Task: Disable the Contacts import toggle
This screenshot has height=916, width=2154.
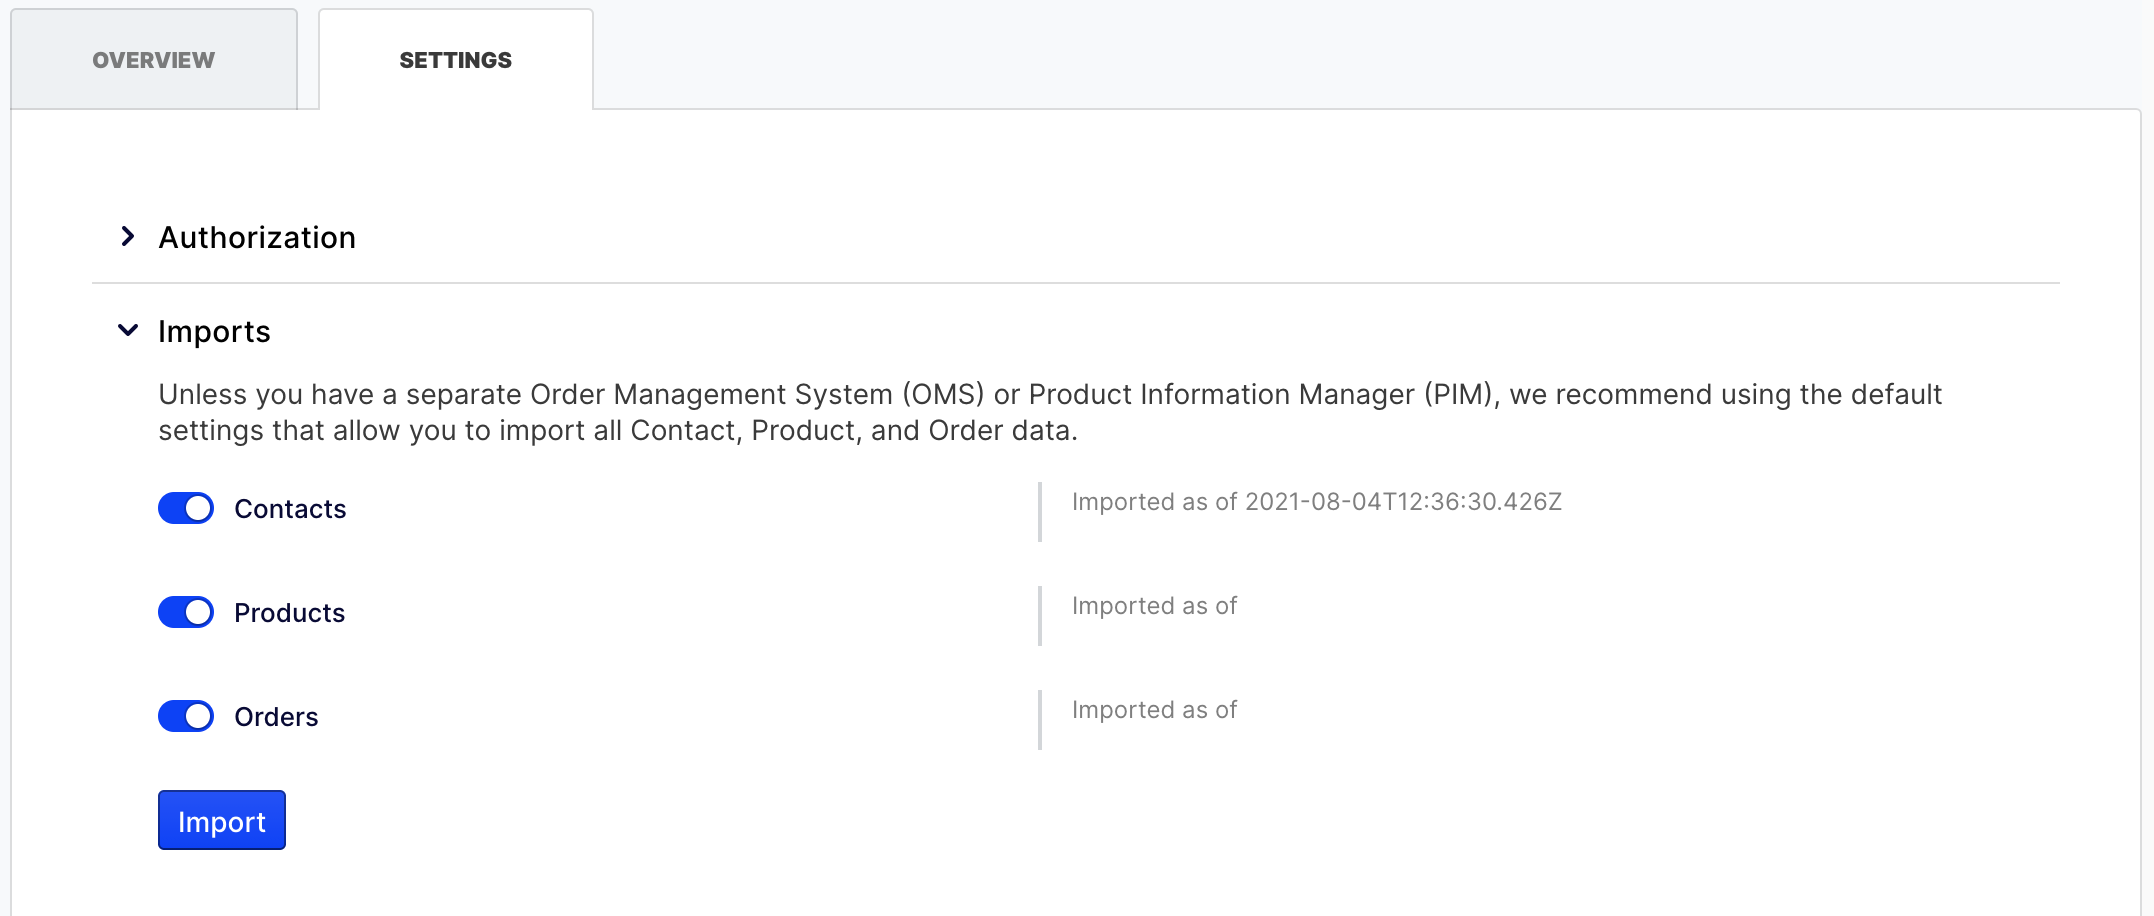Action: pyautogui.click(x=186, y=509)
